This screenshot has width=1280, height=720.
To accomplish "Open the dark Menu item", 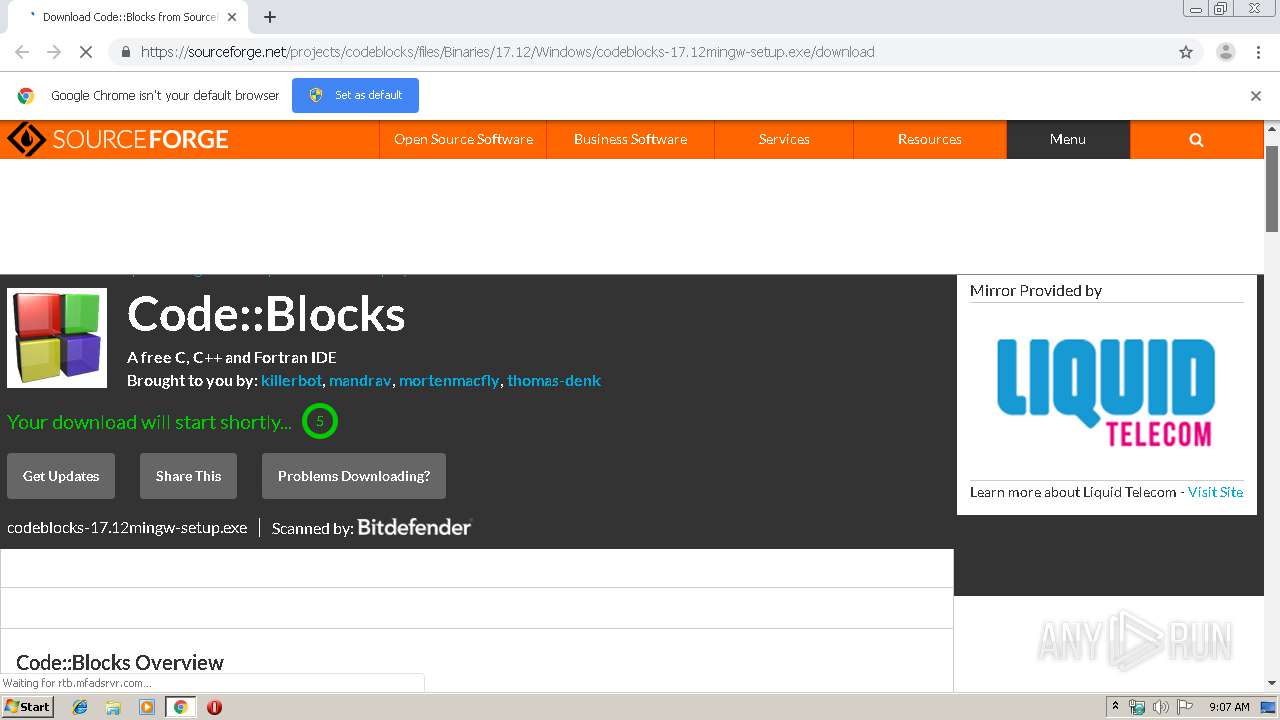I will [x=1067, y=140].
